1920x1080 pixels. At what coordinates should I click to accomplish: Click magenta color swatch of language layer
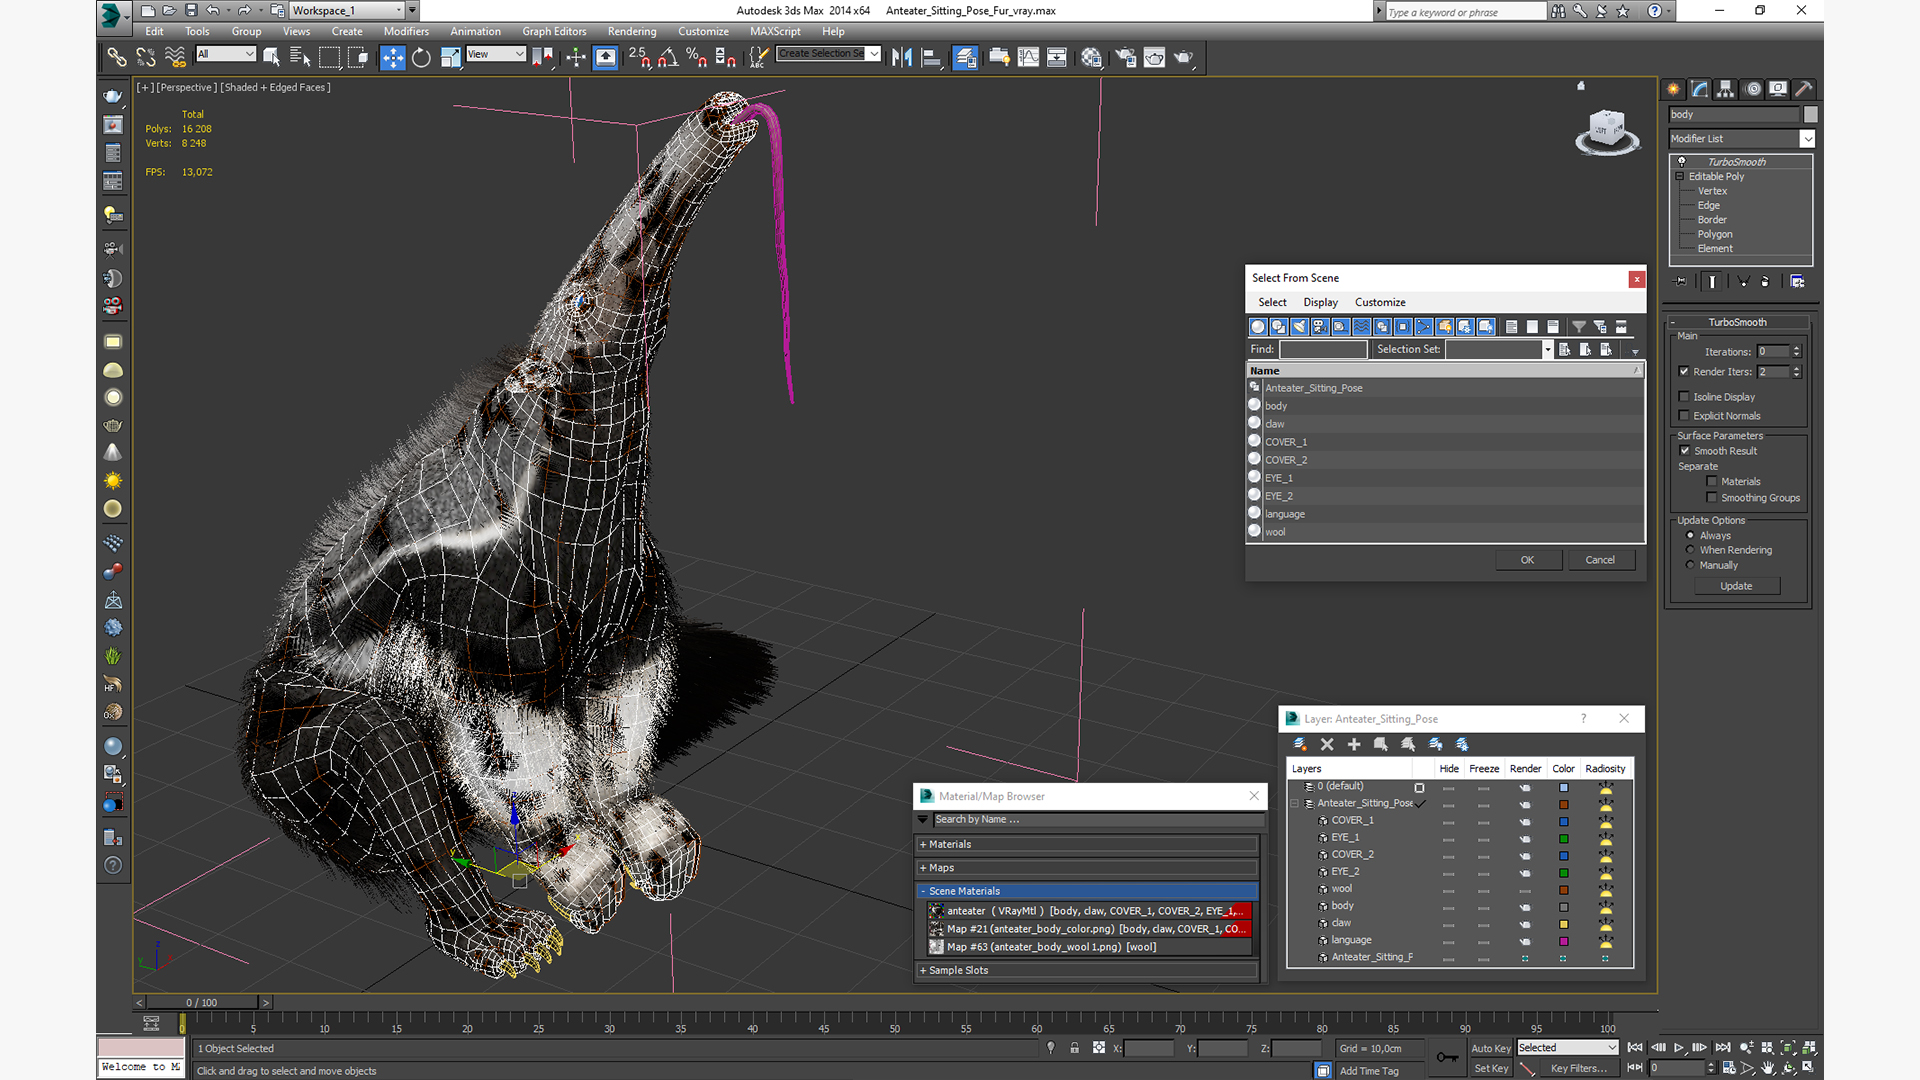pos(1563,941)
